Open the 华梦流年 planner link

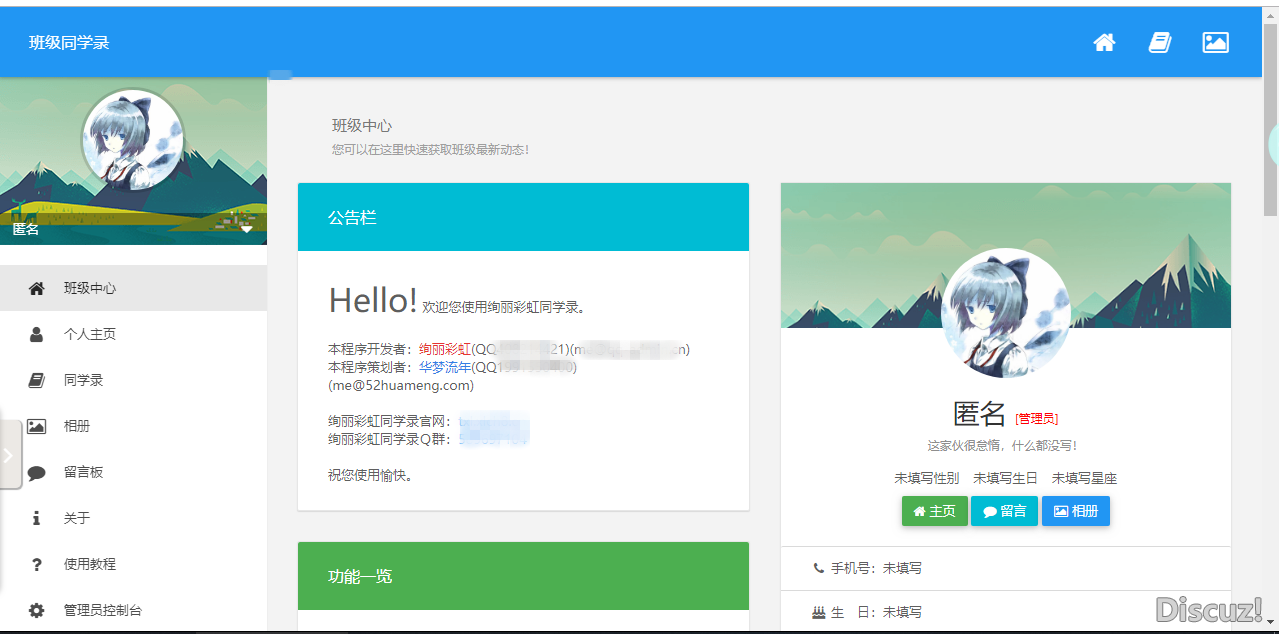coord(444,367)
